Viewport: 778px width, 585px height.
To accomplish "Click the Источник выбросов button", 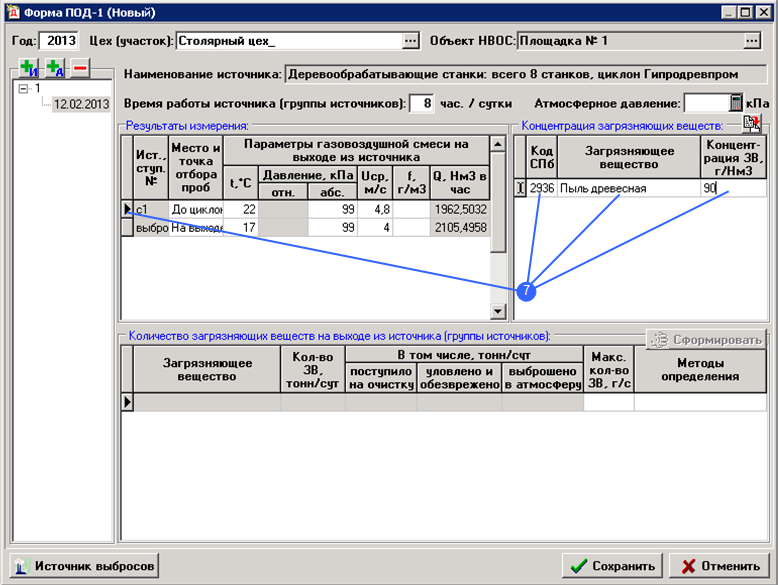I will coord(84,566).
